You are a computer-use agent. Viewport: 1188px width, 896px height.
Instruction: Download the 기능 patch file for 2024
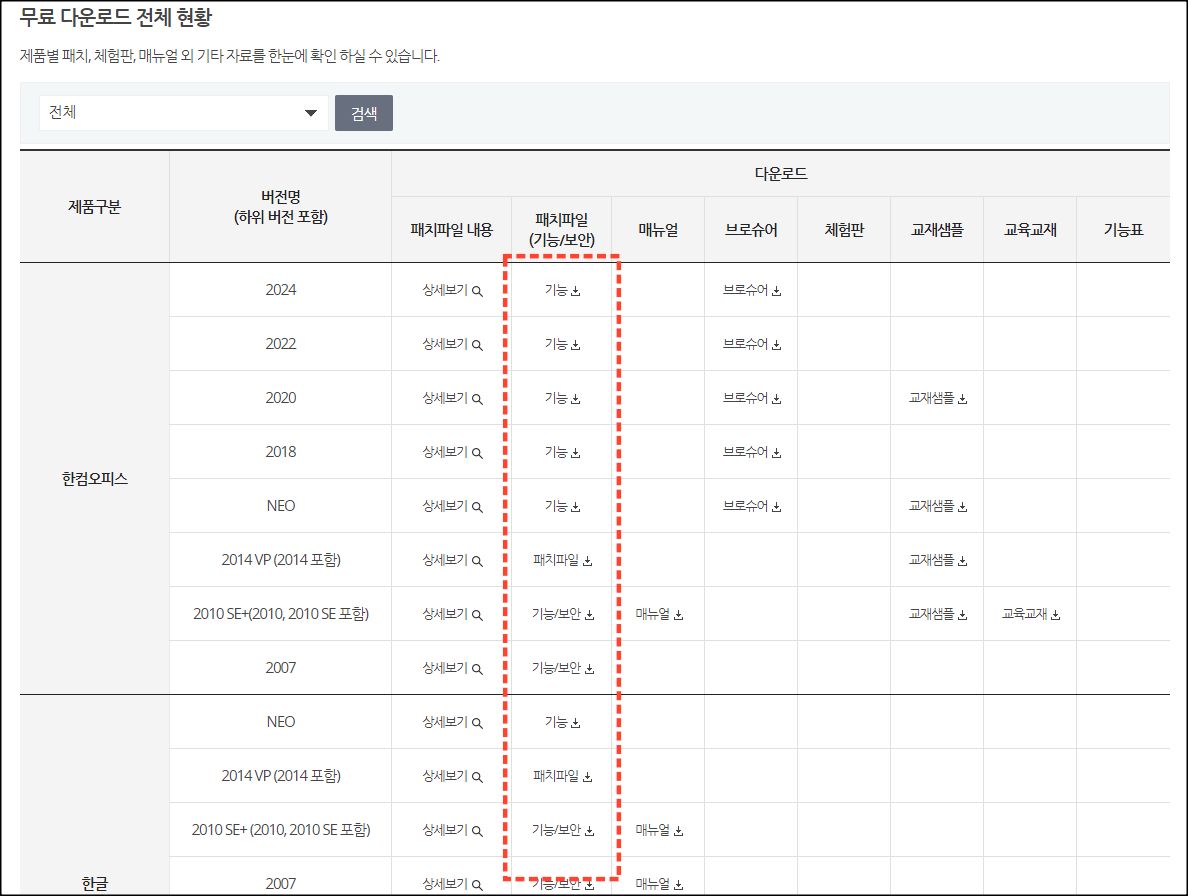point(561,289)
